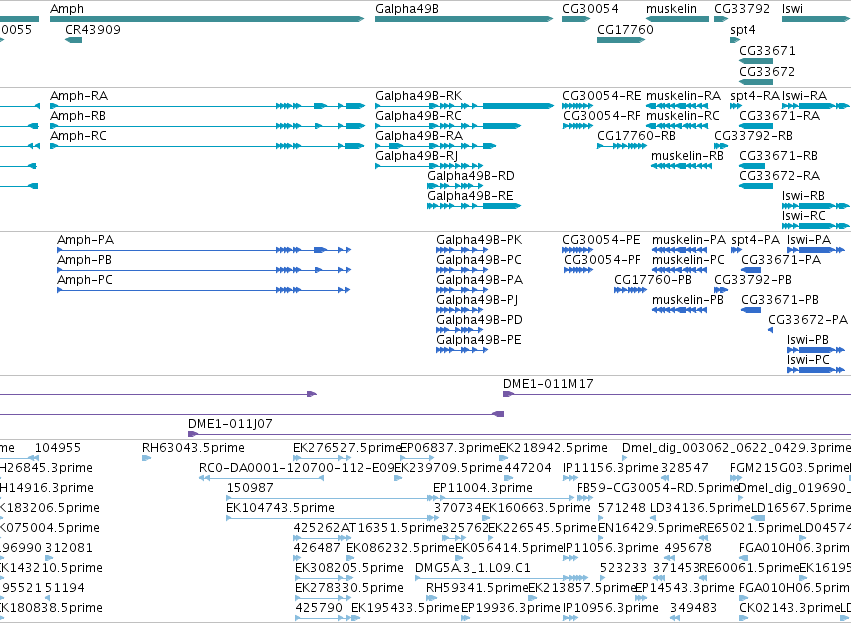Click the Galpha49B-RJ transcript label
Screen dimensions: 851x623
point(416,156)
